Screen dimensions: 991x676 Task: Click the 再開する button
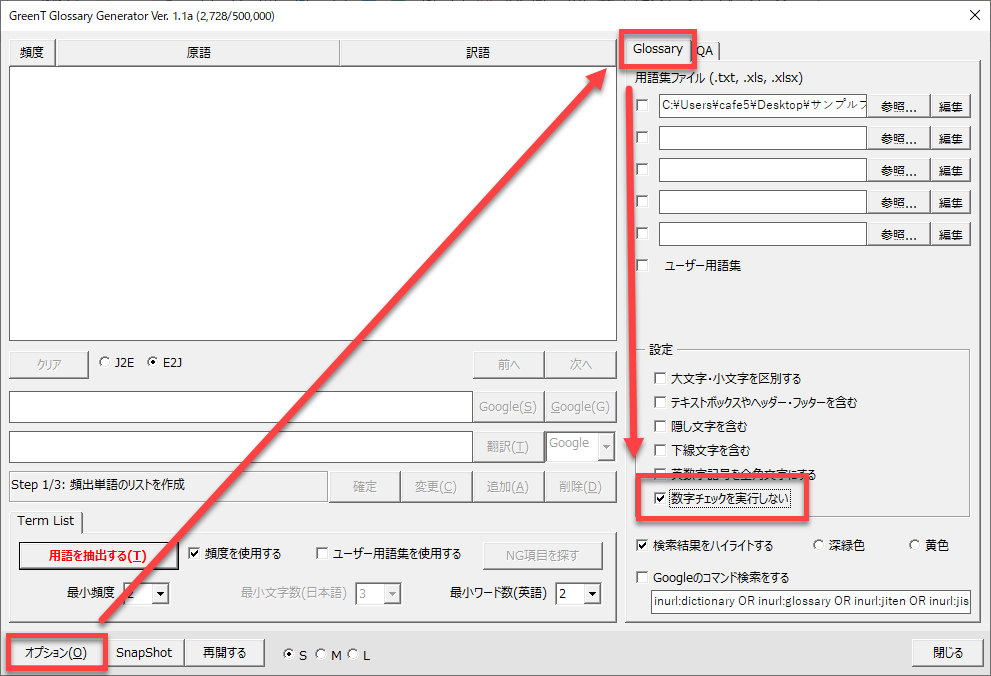(224, 653)
